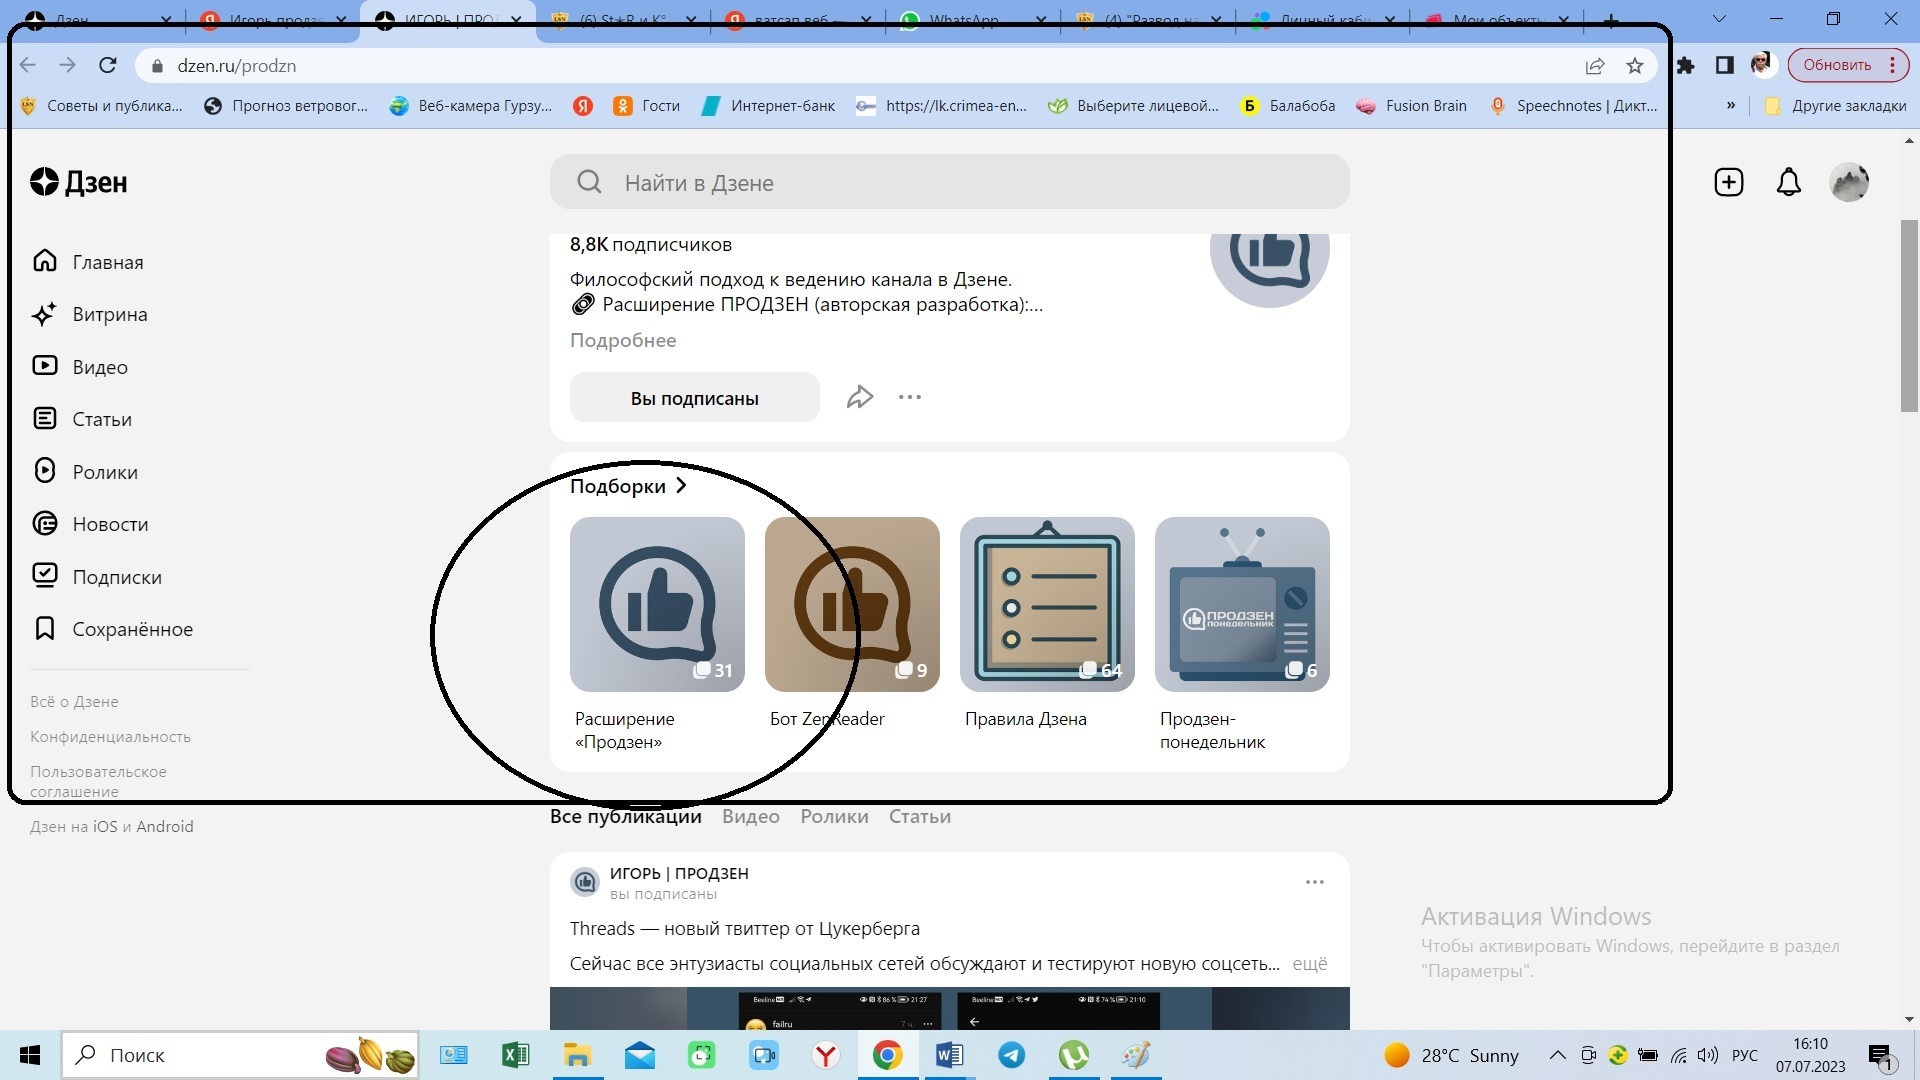Switch to the Видео publications tab
The height and width of the screenshot is (1080, 1920).
coord(750,816)
